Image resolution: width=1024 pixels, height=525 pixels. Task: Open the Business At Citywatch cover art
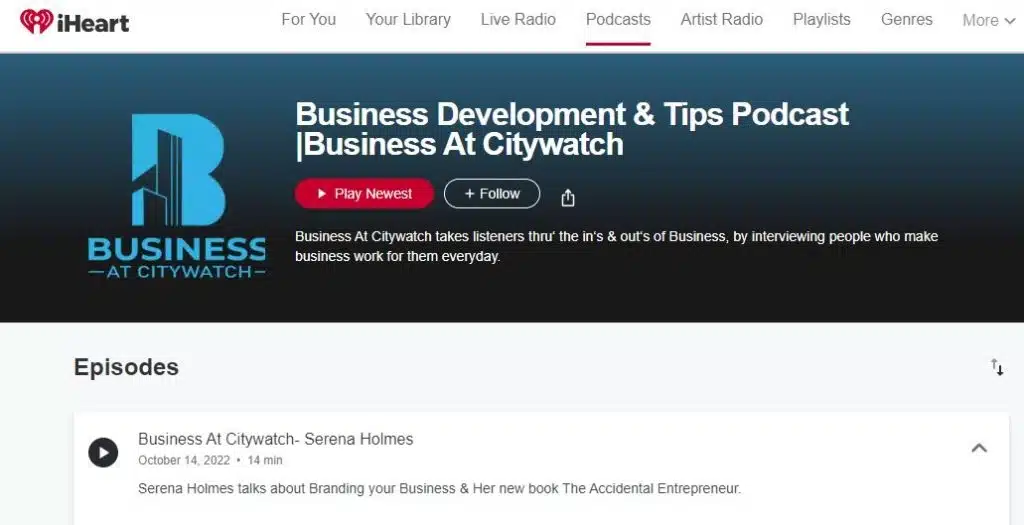pos(177,196)
